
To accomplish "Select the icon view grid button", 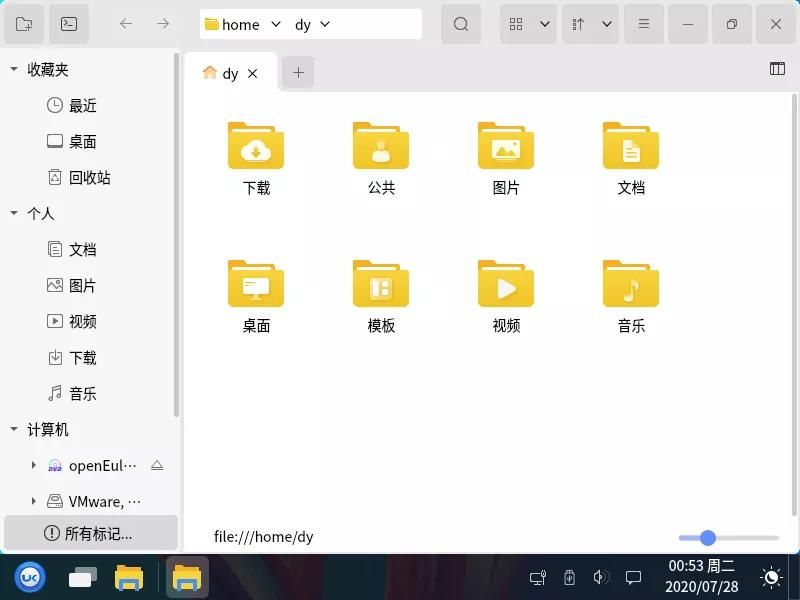I will [516, 24].
